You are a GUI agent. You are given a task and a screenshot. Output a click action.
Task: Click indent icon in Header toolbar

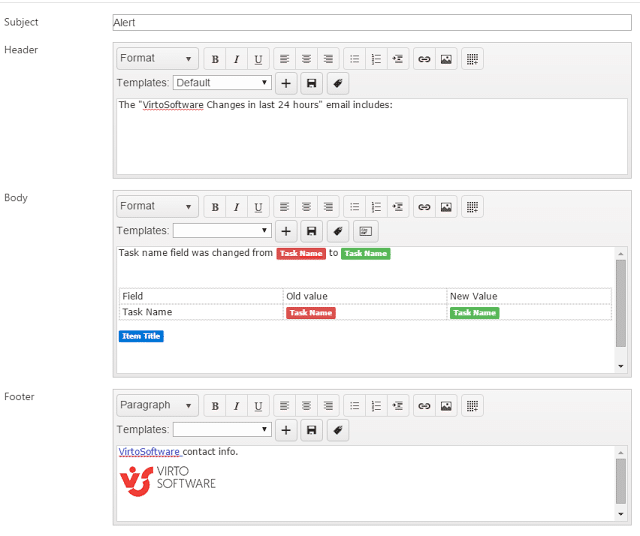click(398, 59)
